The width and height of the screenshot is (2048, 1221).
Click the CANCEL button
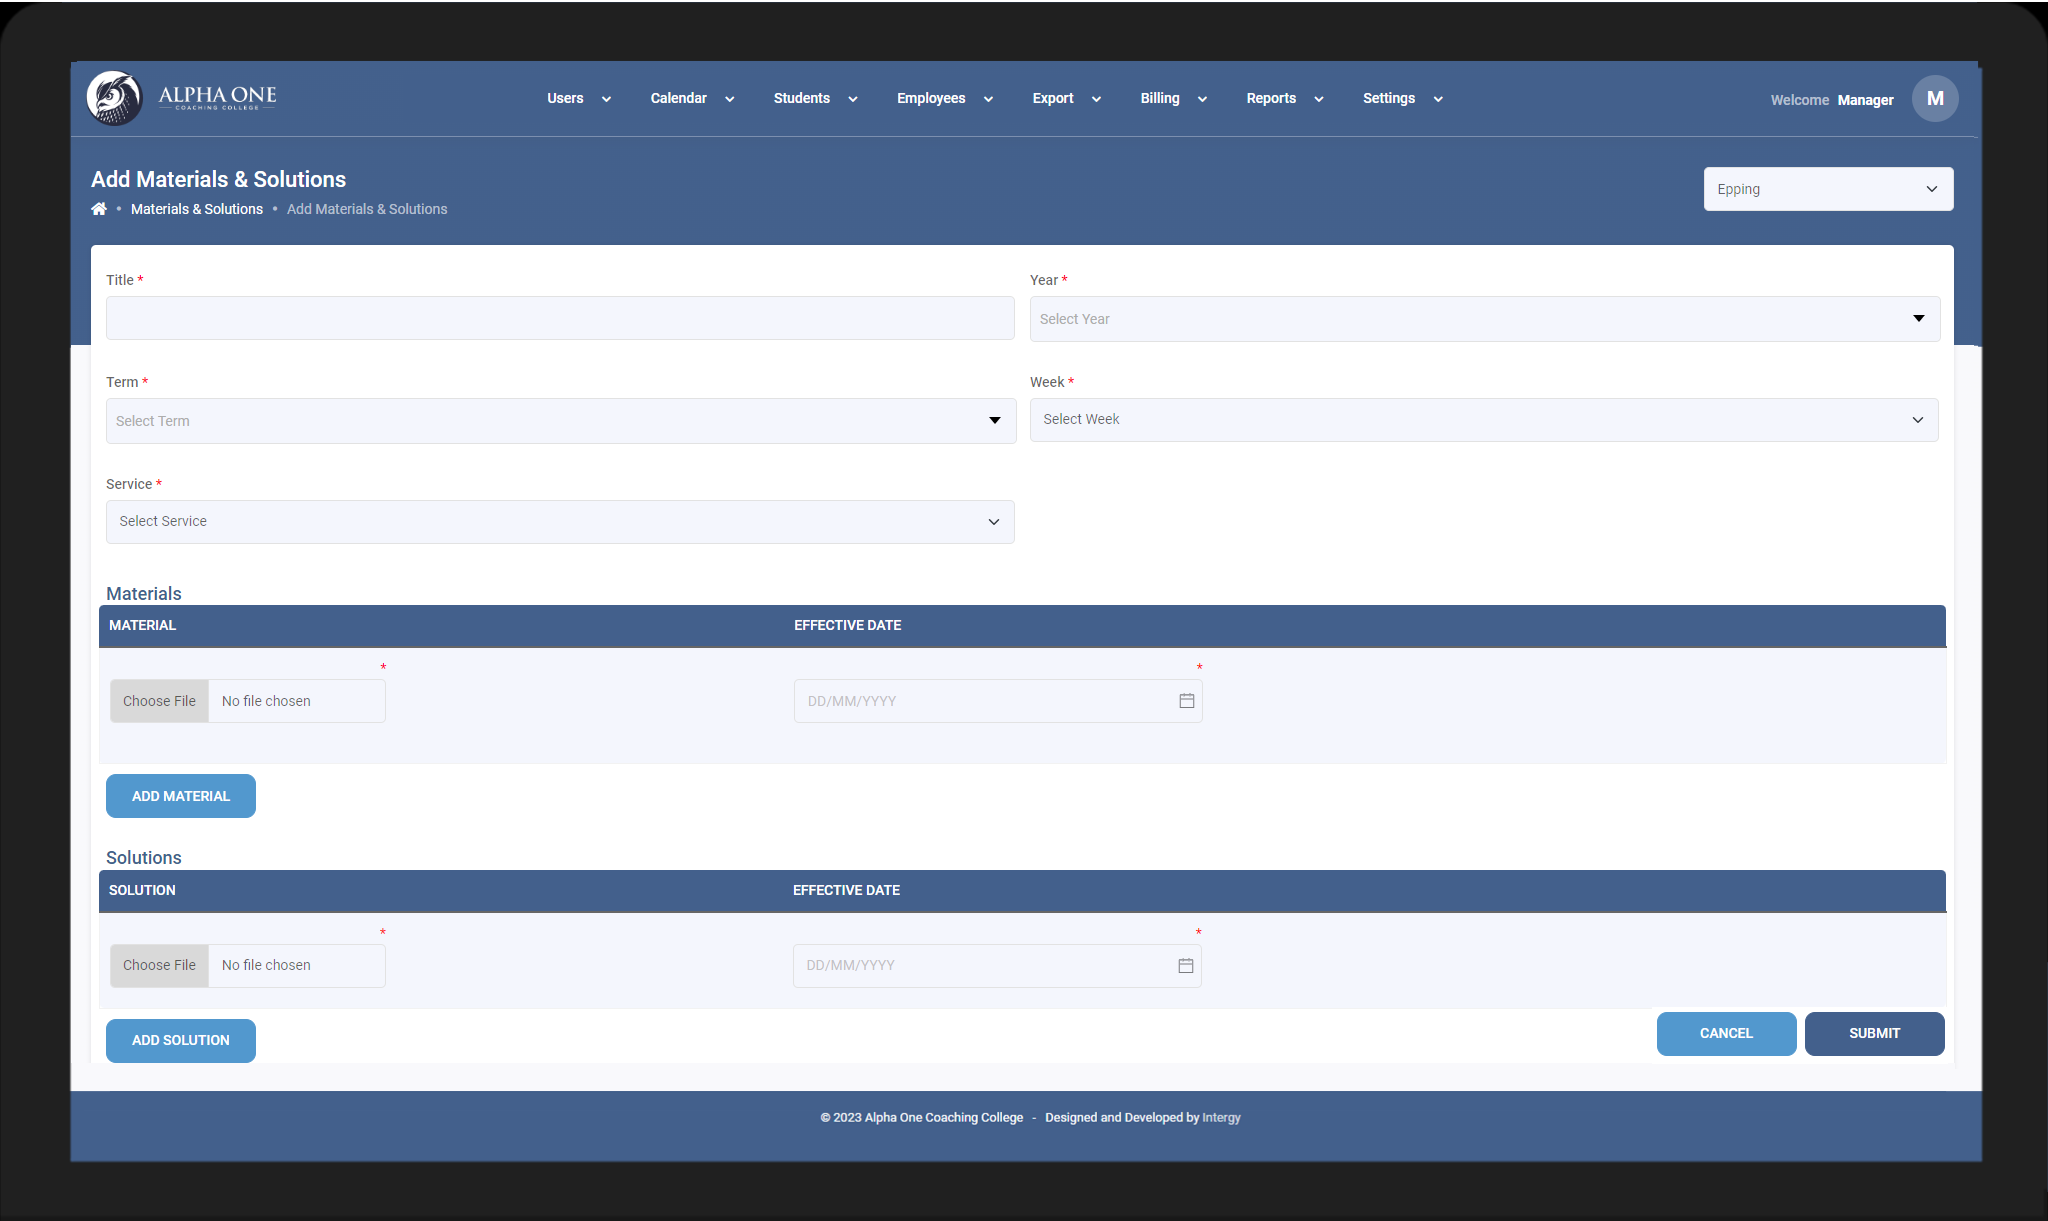tap(1726, 1034)
